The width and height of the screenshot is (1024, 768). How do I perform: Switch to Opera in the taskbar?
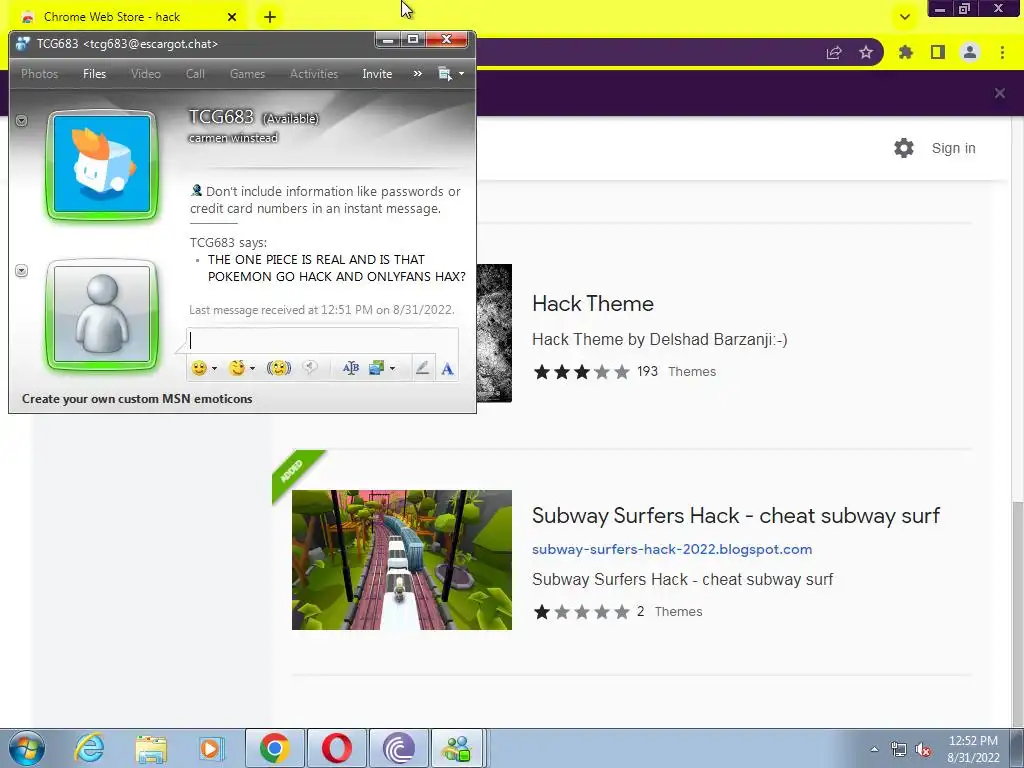[337, 748]
